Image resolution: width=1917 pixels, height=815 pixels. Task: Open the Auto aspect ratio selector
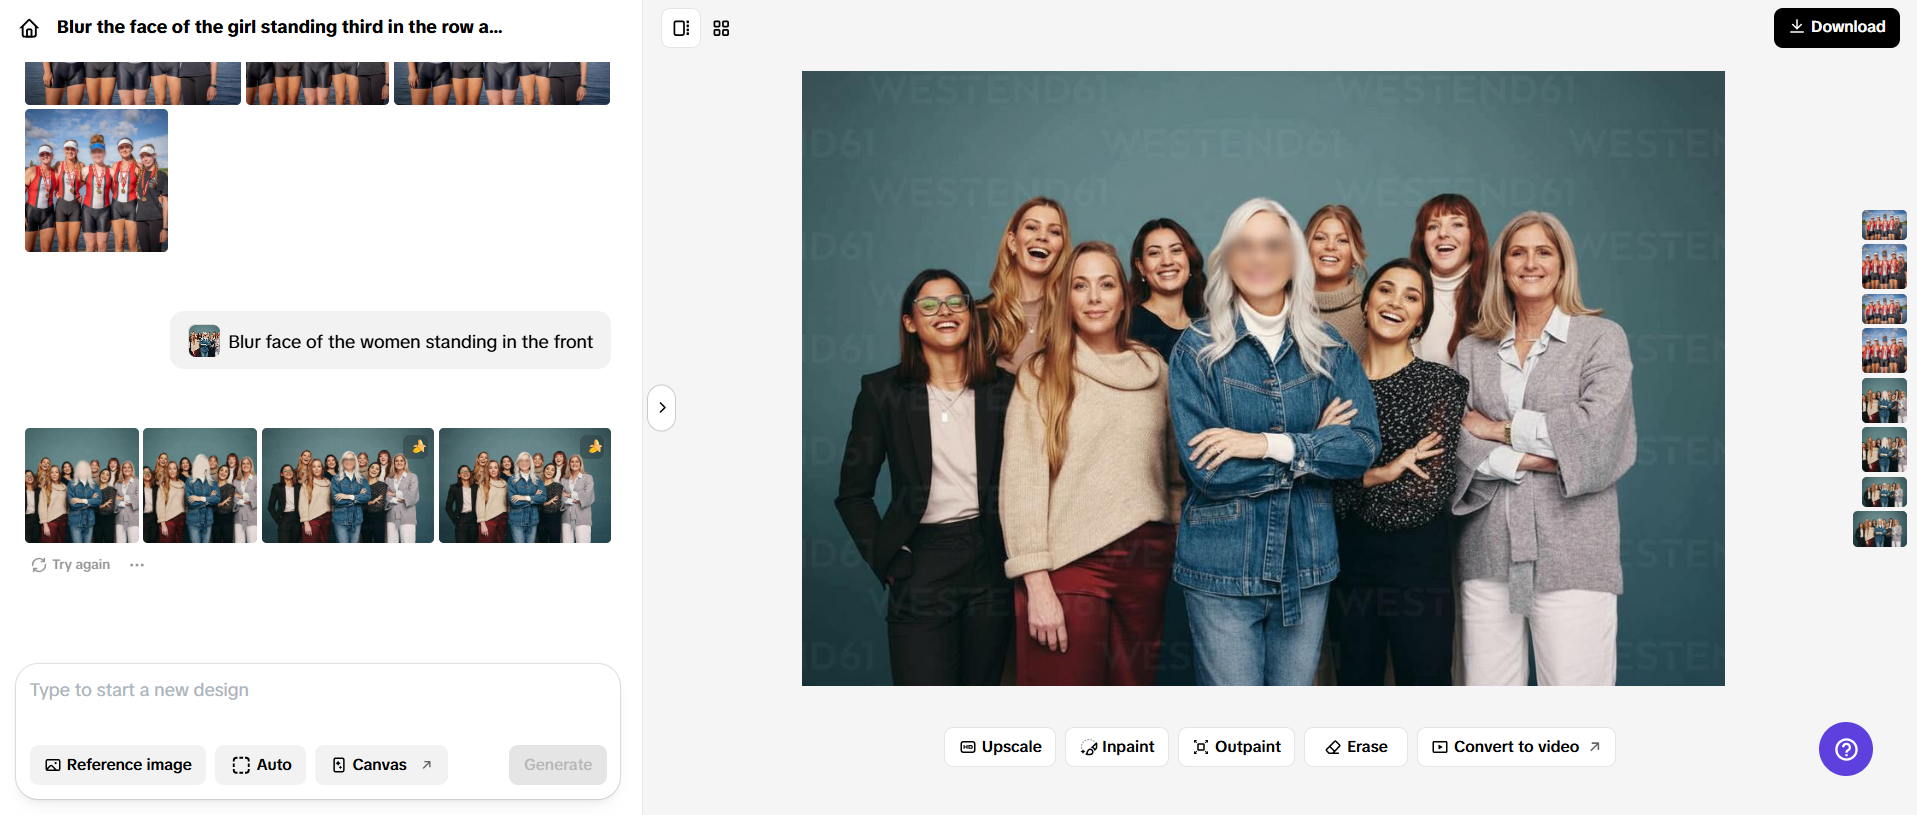(x=261, y=765)
